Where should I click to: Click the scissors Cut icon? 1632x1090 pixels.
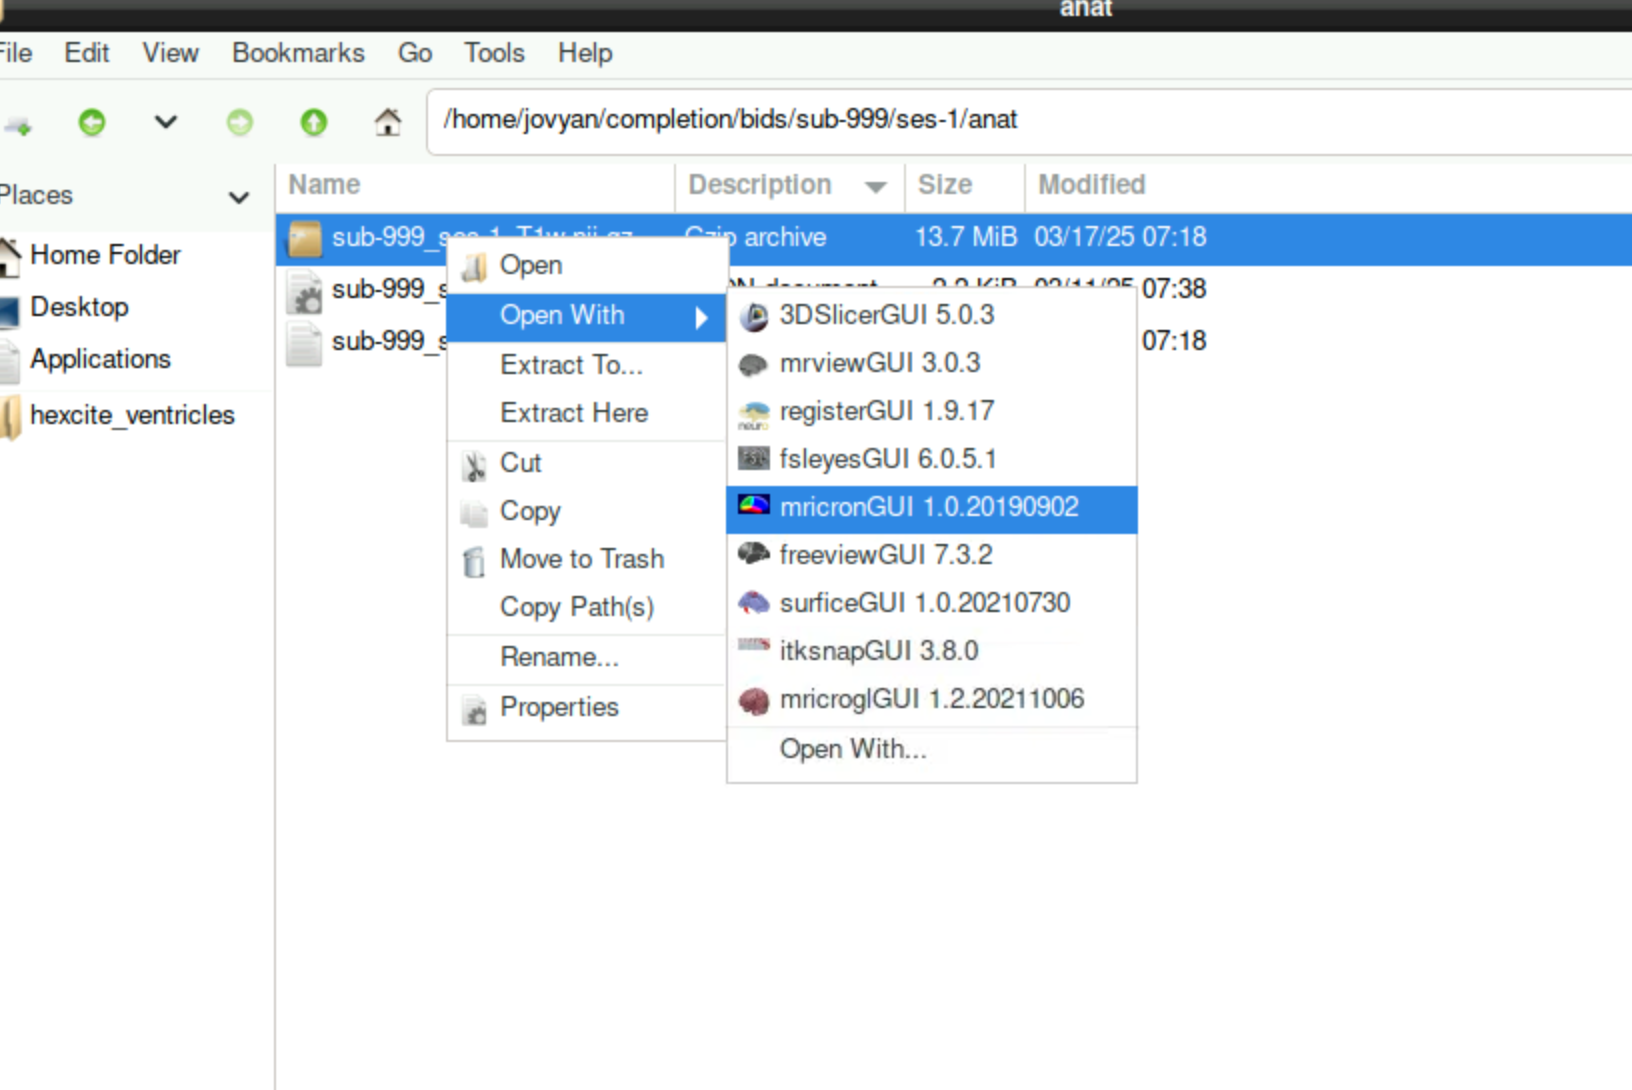click(x=474, y=467)
